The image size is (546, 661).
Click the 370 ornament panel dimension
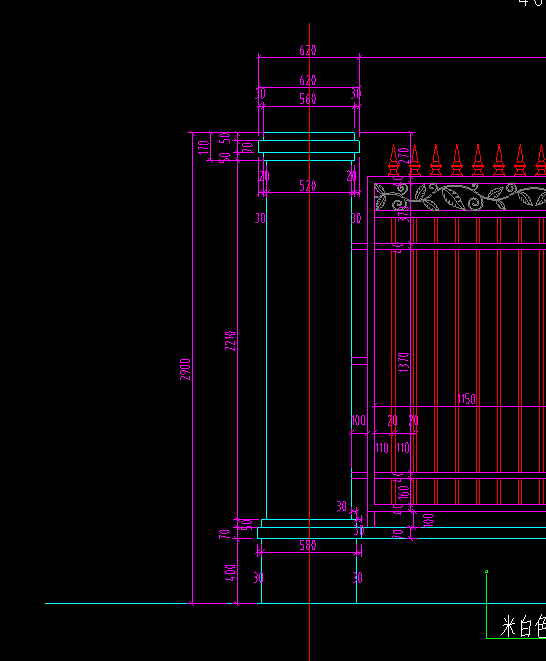click(x=403, y=214)
